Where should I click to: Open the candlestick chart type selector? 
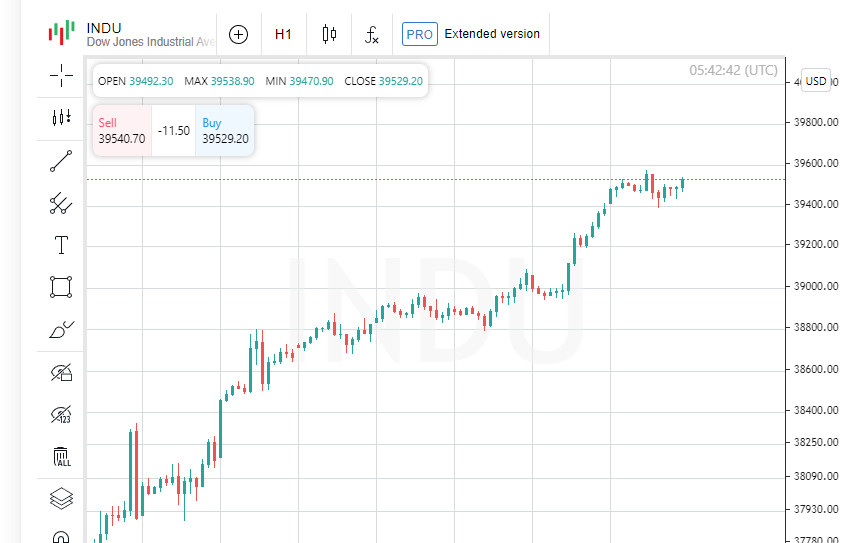click(x=329, y=34)
